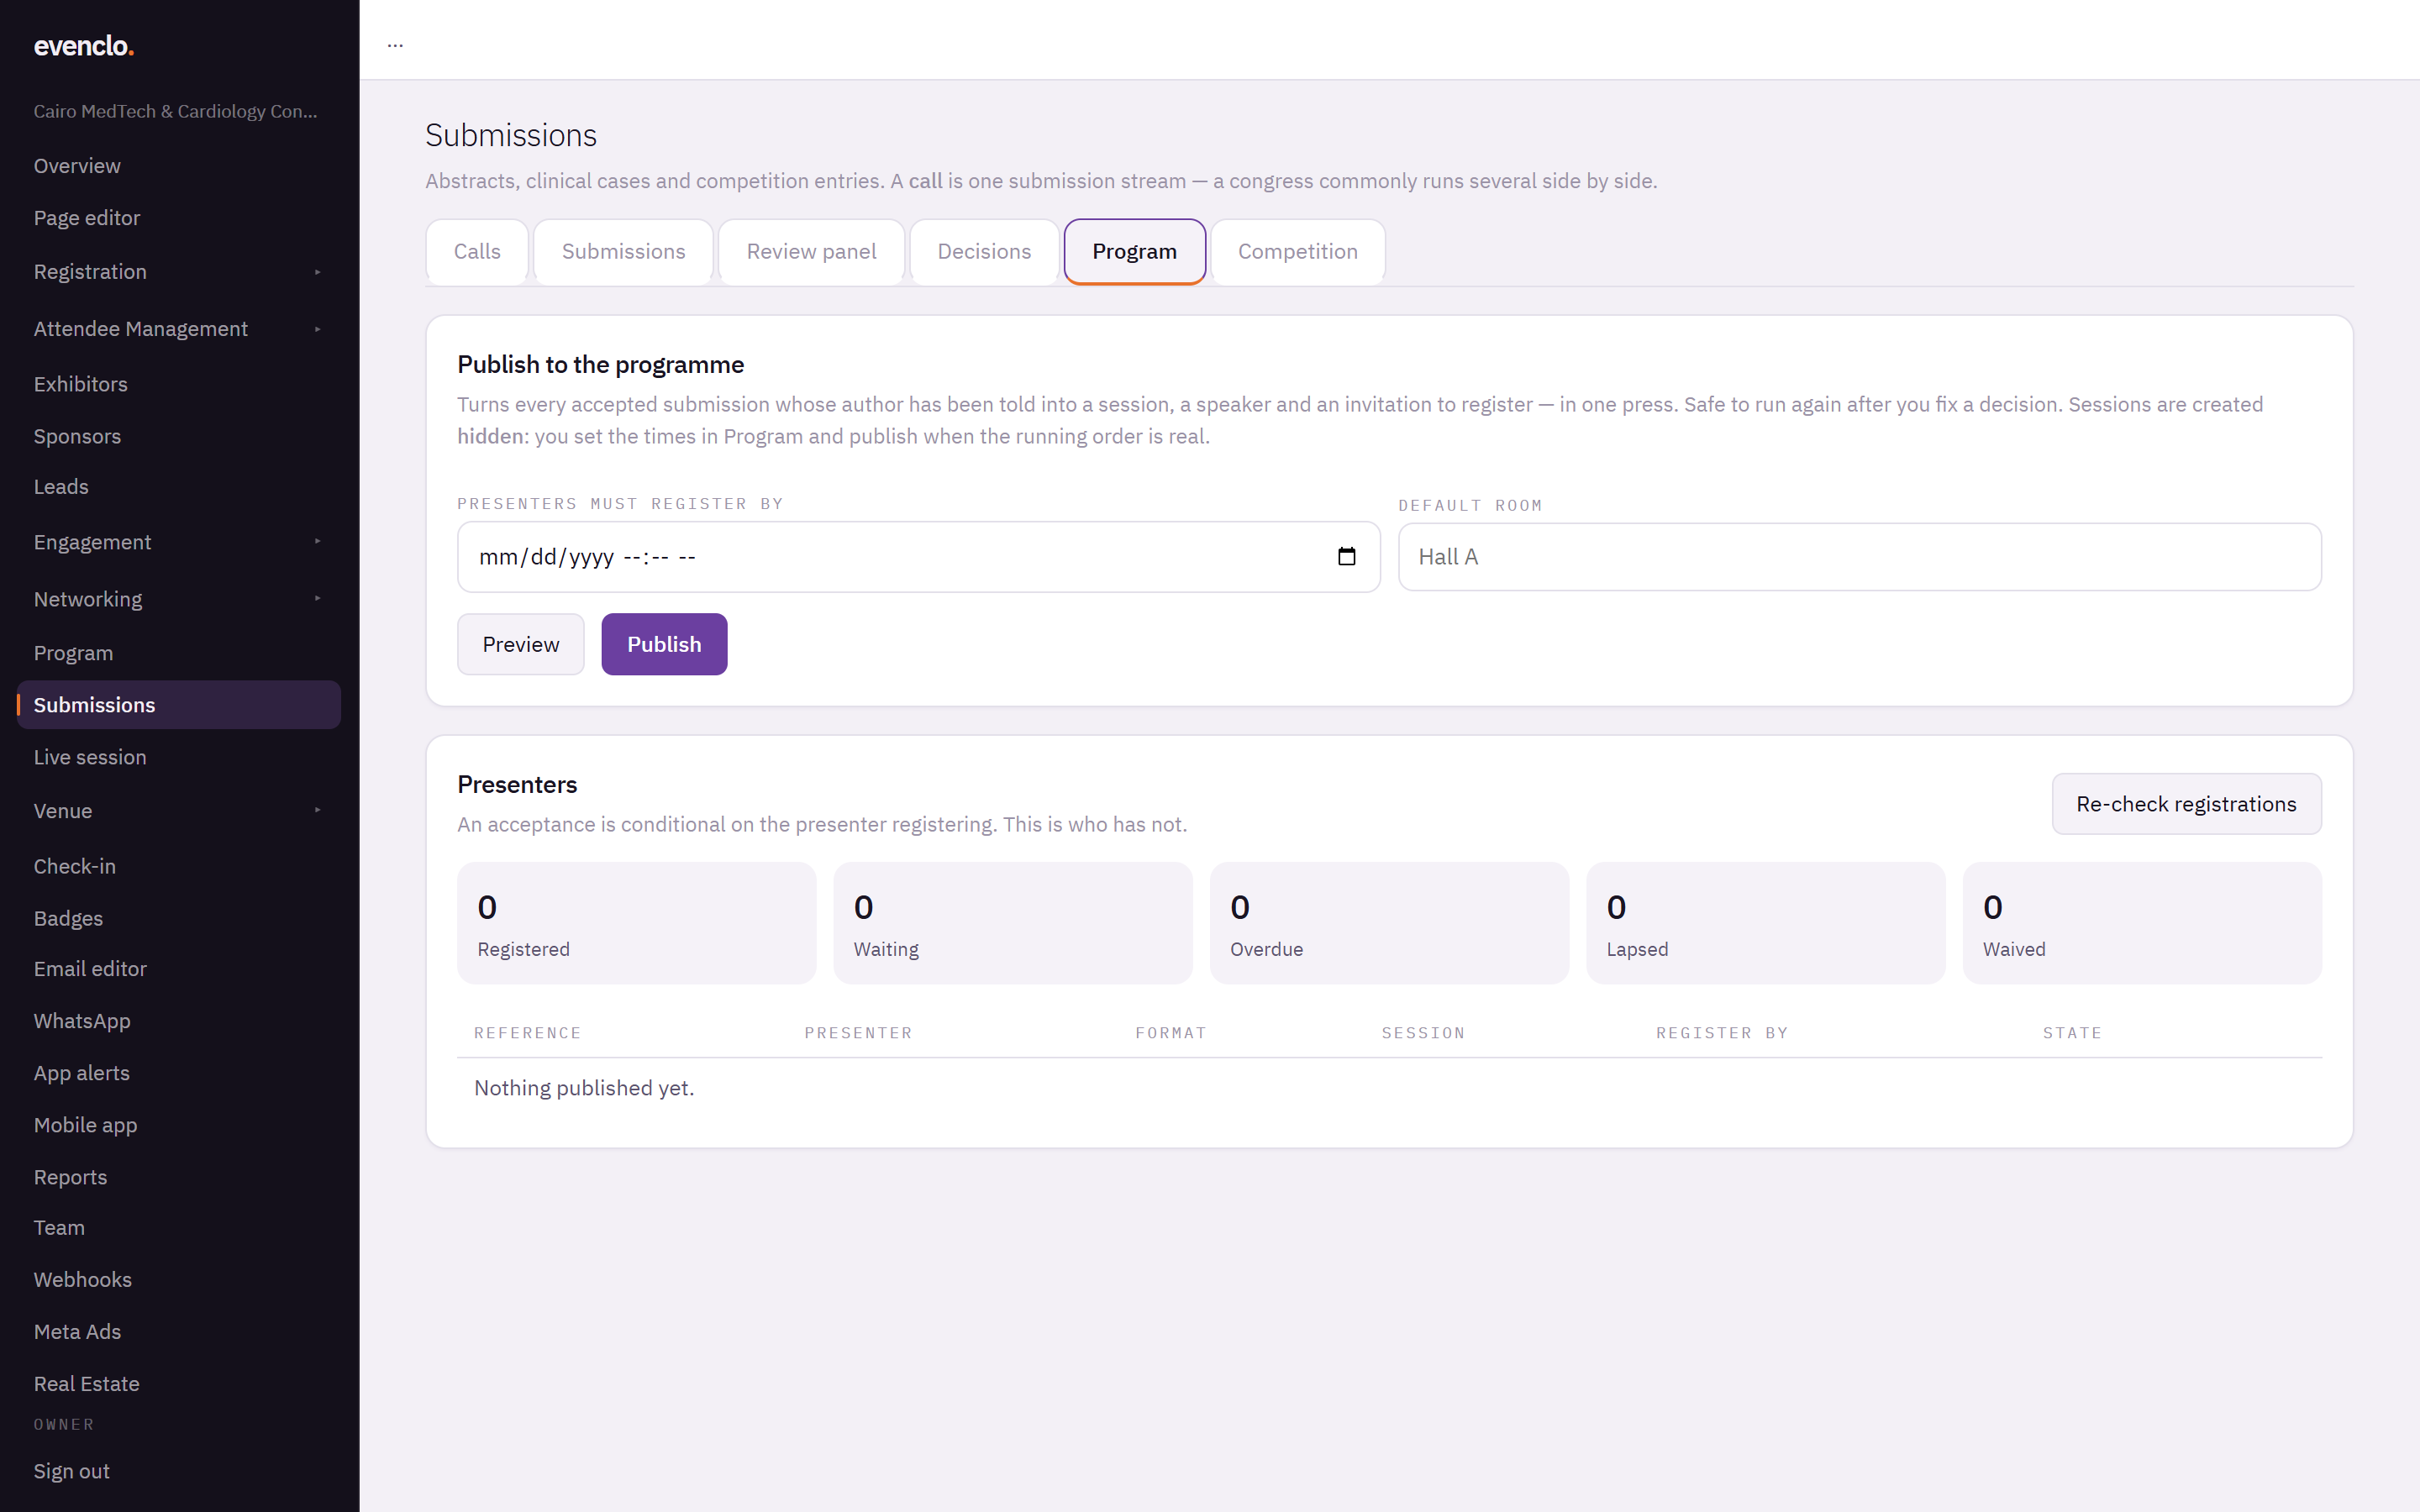Open the Decisions tab
Screen dimensions: 2420x1512
[984, 252]
